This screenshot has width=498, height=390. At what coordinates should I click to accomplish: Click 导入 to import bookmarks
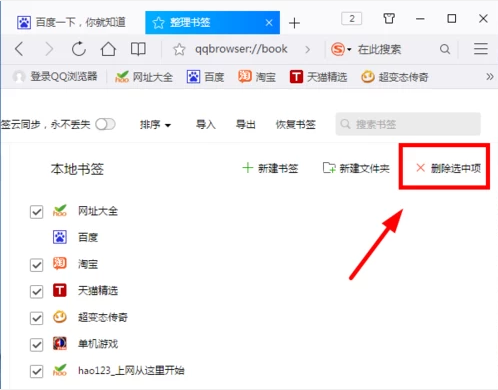tap(206, 125)
